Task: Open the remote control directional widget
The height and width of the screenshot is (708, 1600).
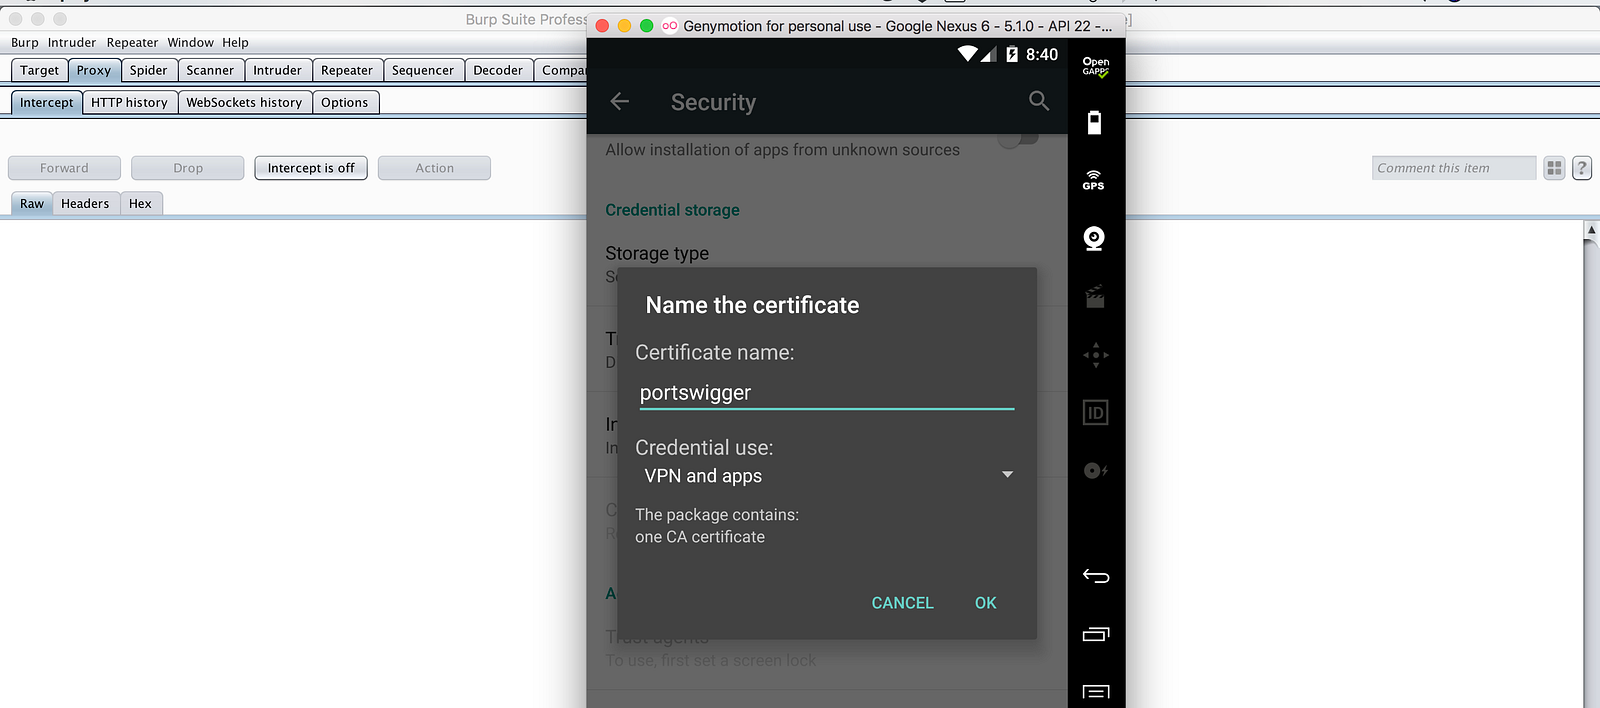Action: click(1096, 355)
